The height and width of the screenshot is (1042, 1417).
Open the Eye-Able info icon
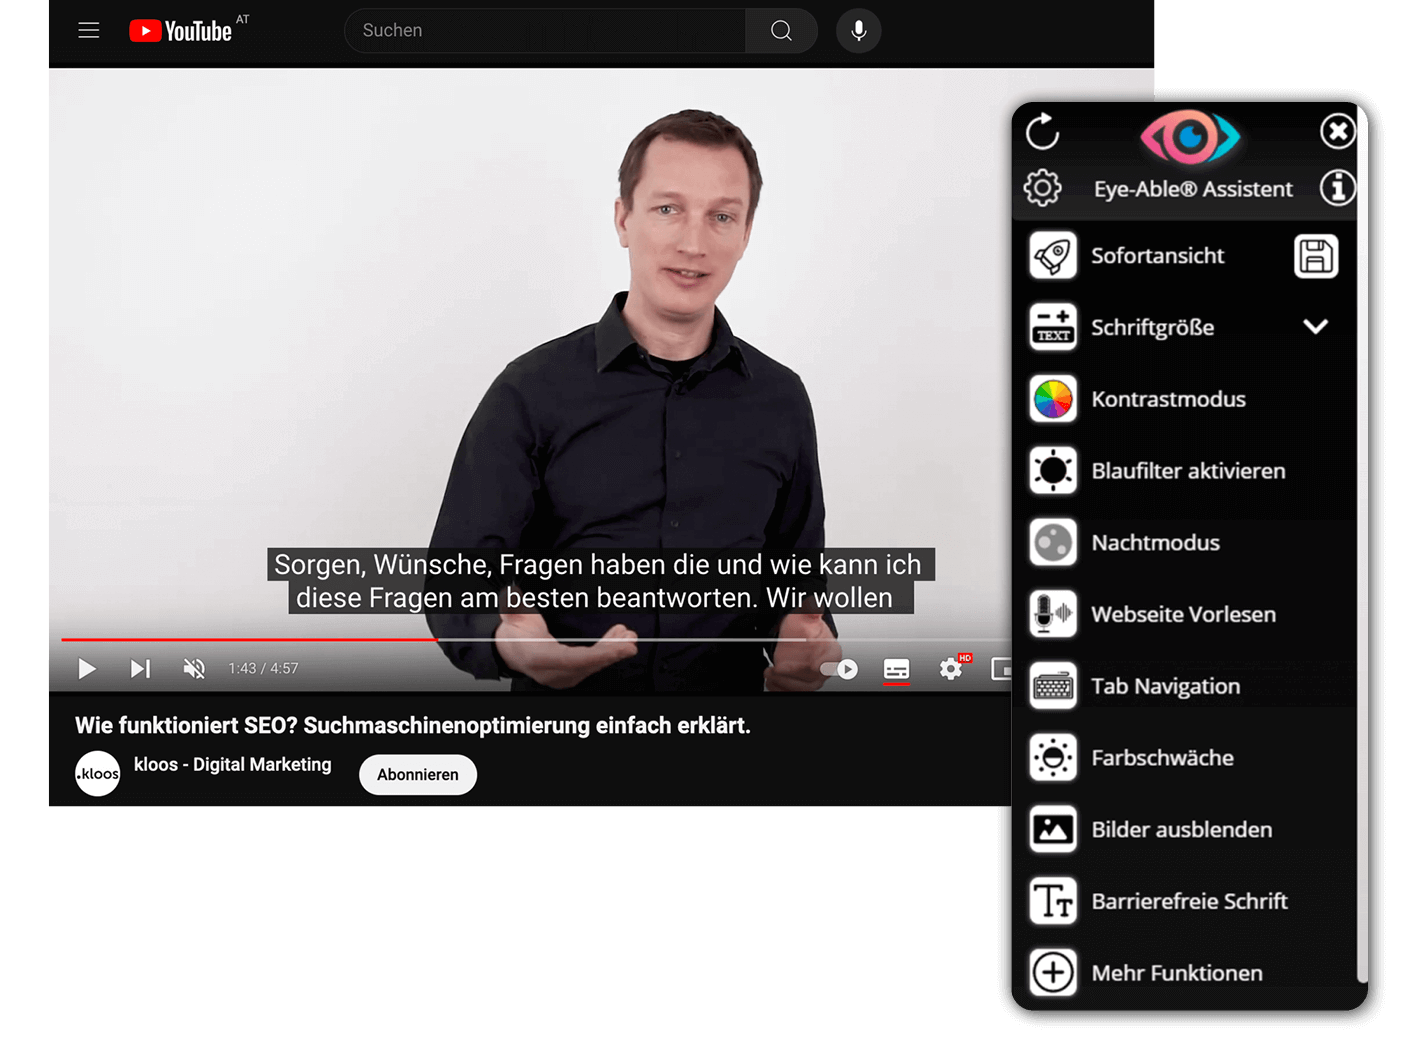click(x=1337, y=187)
